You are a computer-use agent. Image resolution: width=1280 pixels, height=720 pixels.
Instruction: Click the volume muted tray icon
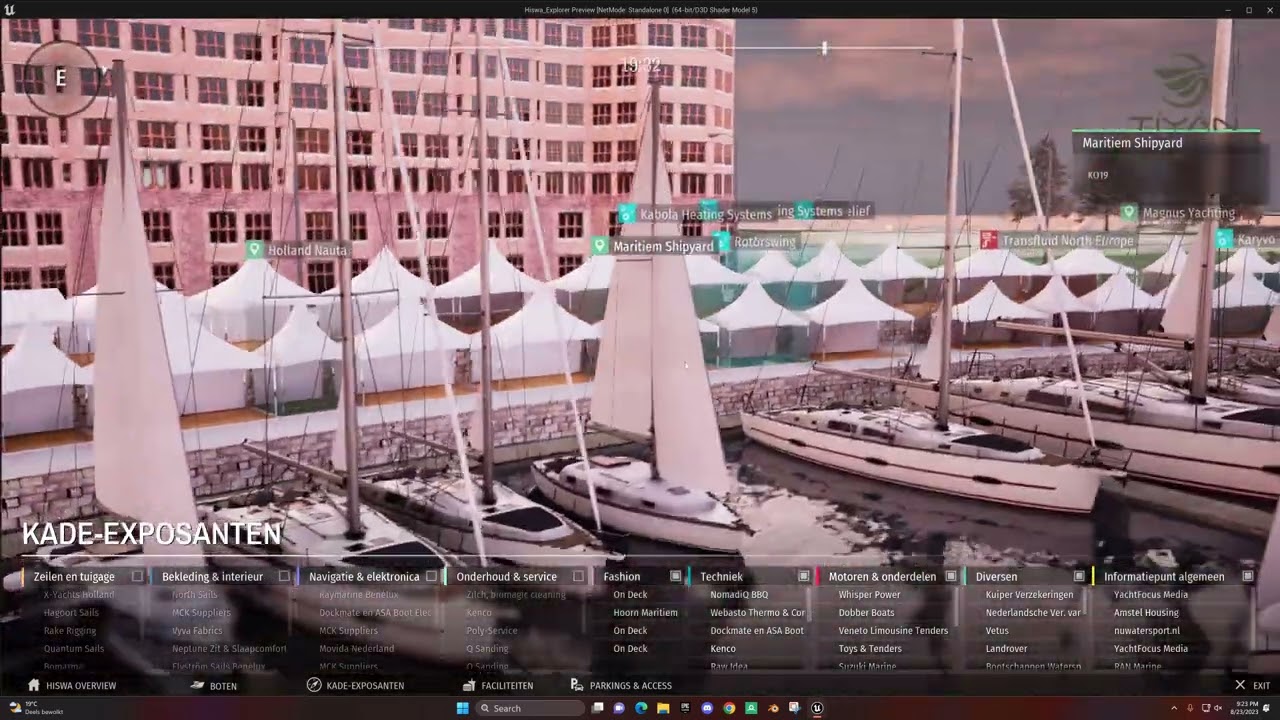click(x=1217, y=708)
